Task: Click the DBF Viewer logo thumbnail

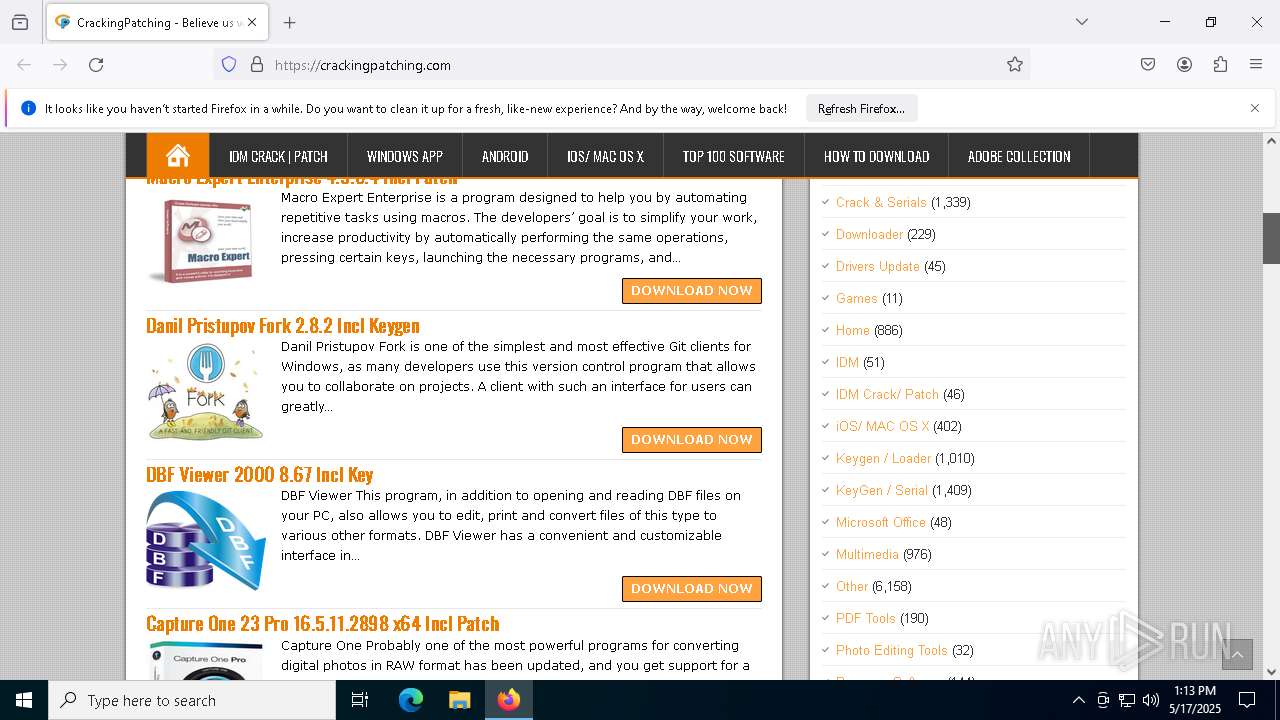Action: [206, 540]
